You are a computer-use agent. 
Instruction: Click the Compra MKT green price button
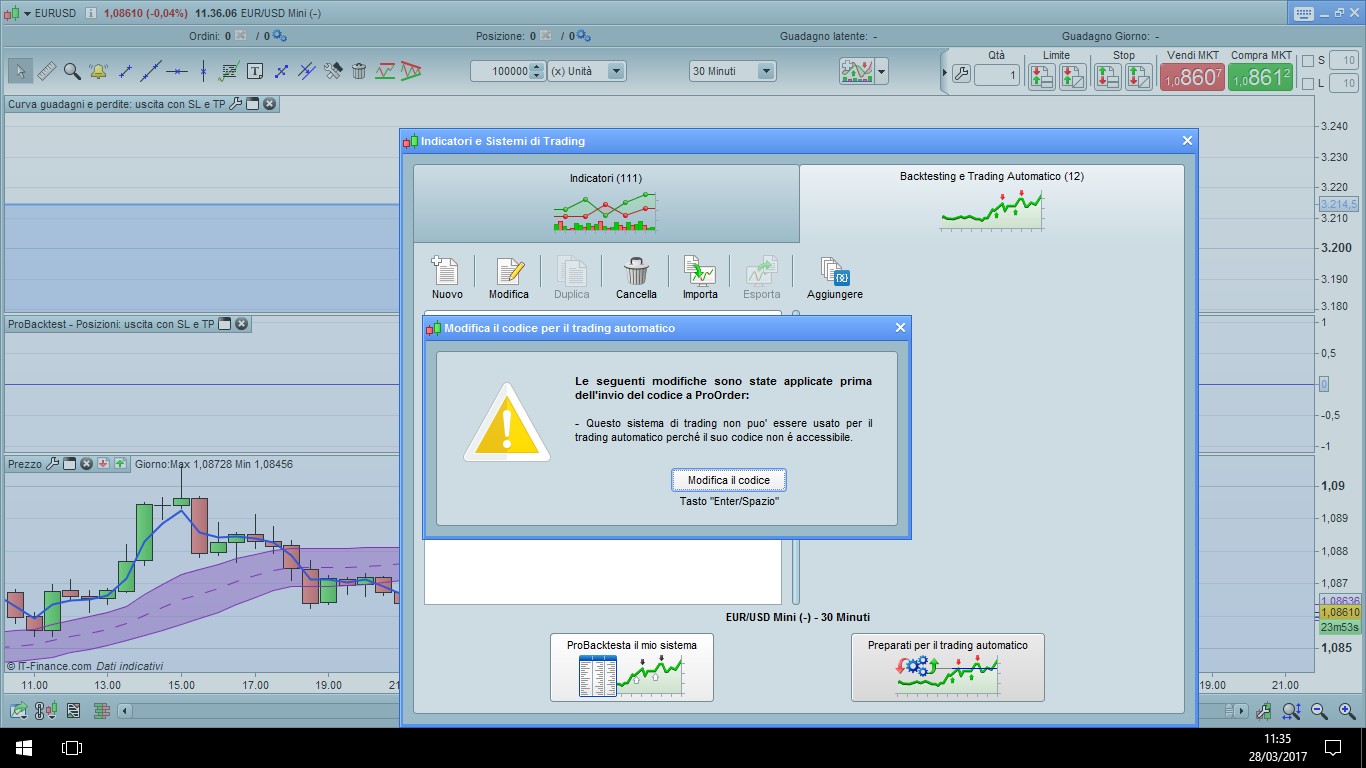click(1260, 77)
